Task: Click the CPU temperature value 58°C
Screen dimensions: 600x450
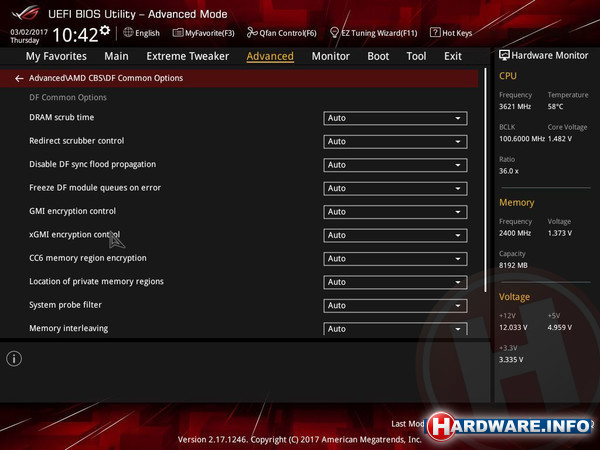Action: pyautogui.click(x=555, y=106)
